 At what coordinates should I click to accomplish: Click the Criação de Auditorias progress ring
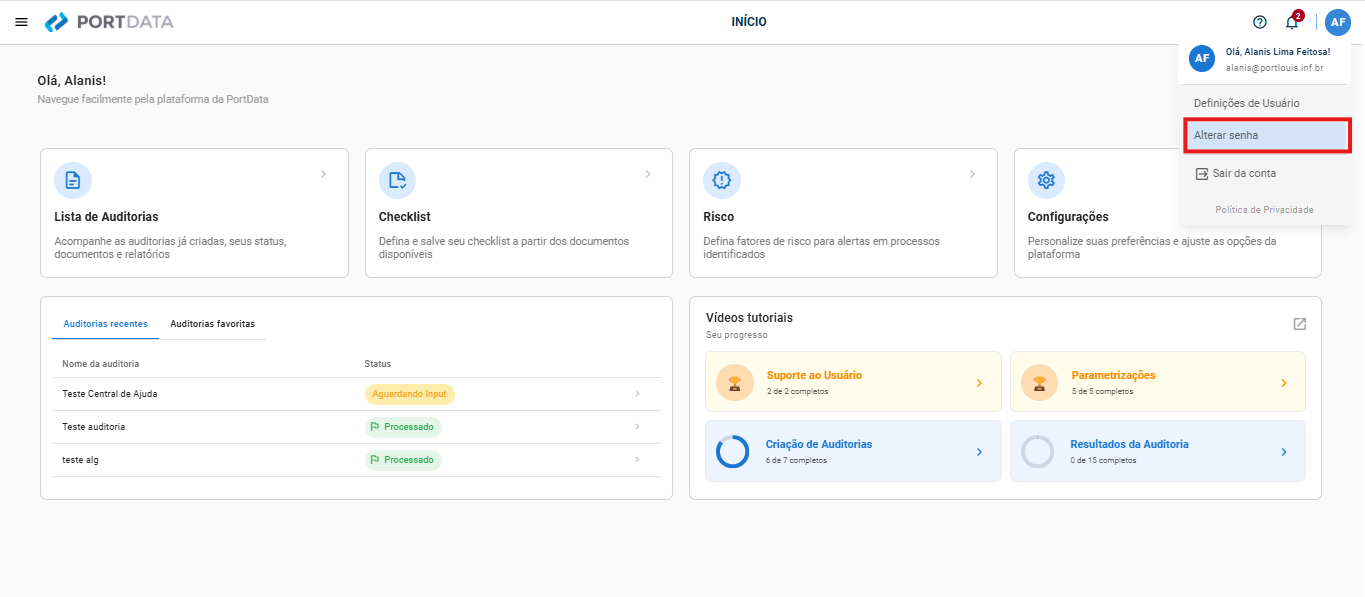pyautogui.click(x=732, y=452)
